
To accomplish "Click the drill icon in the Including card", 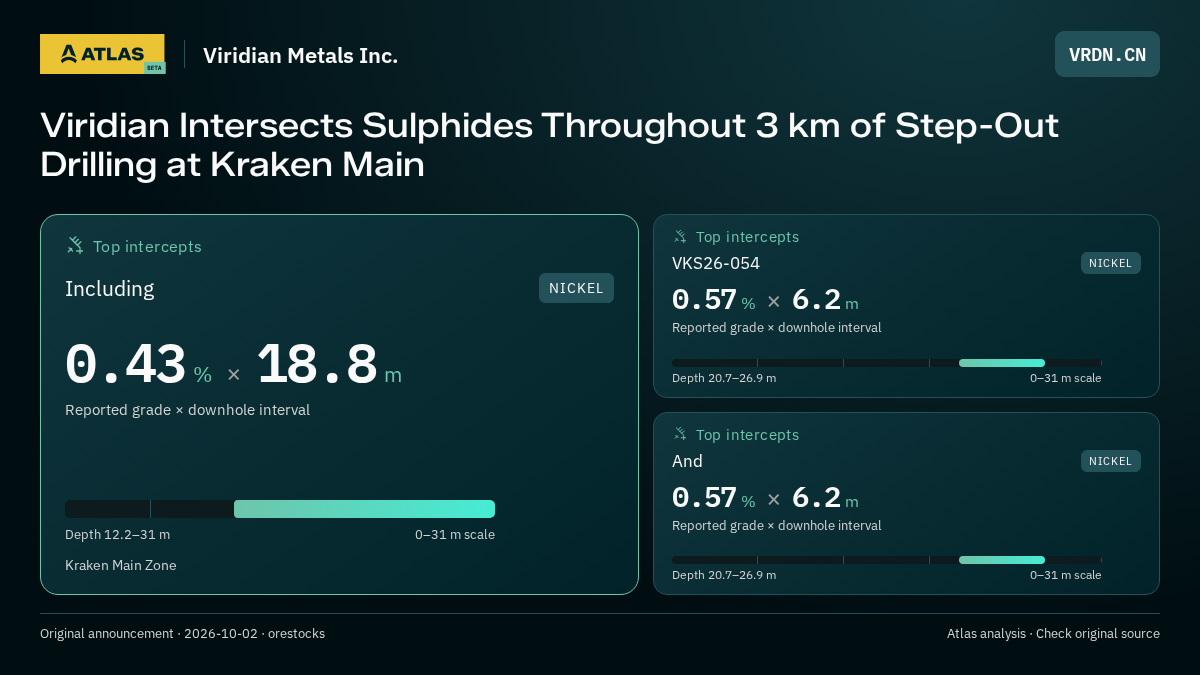I will click(74, 245).
